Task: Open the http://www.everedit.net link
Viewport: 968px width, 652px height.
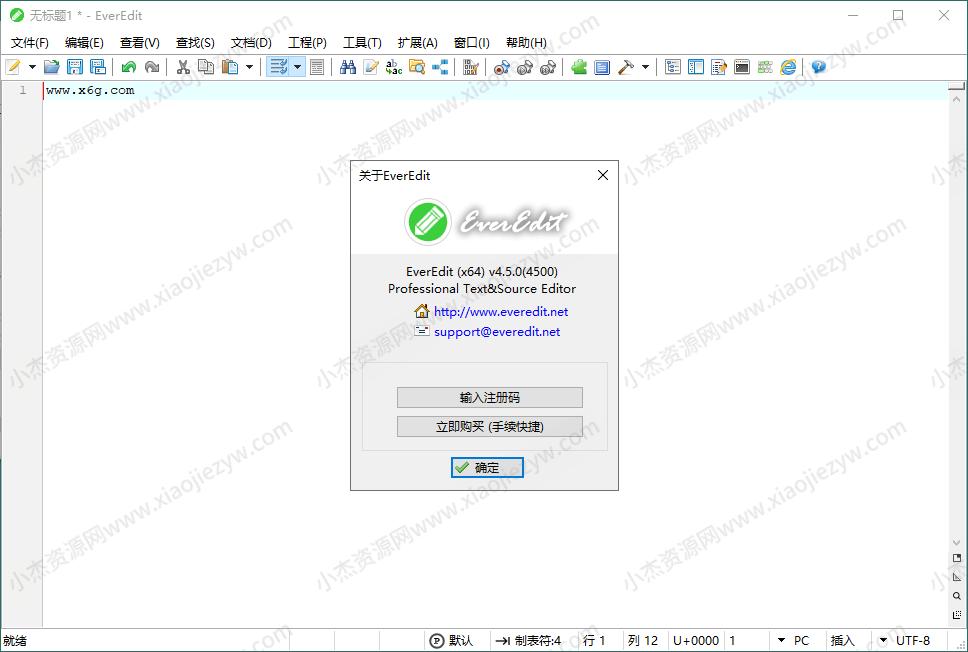Action: (501, 312)
